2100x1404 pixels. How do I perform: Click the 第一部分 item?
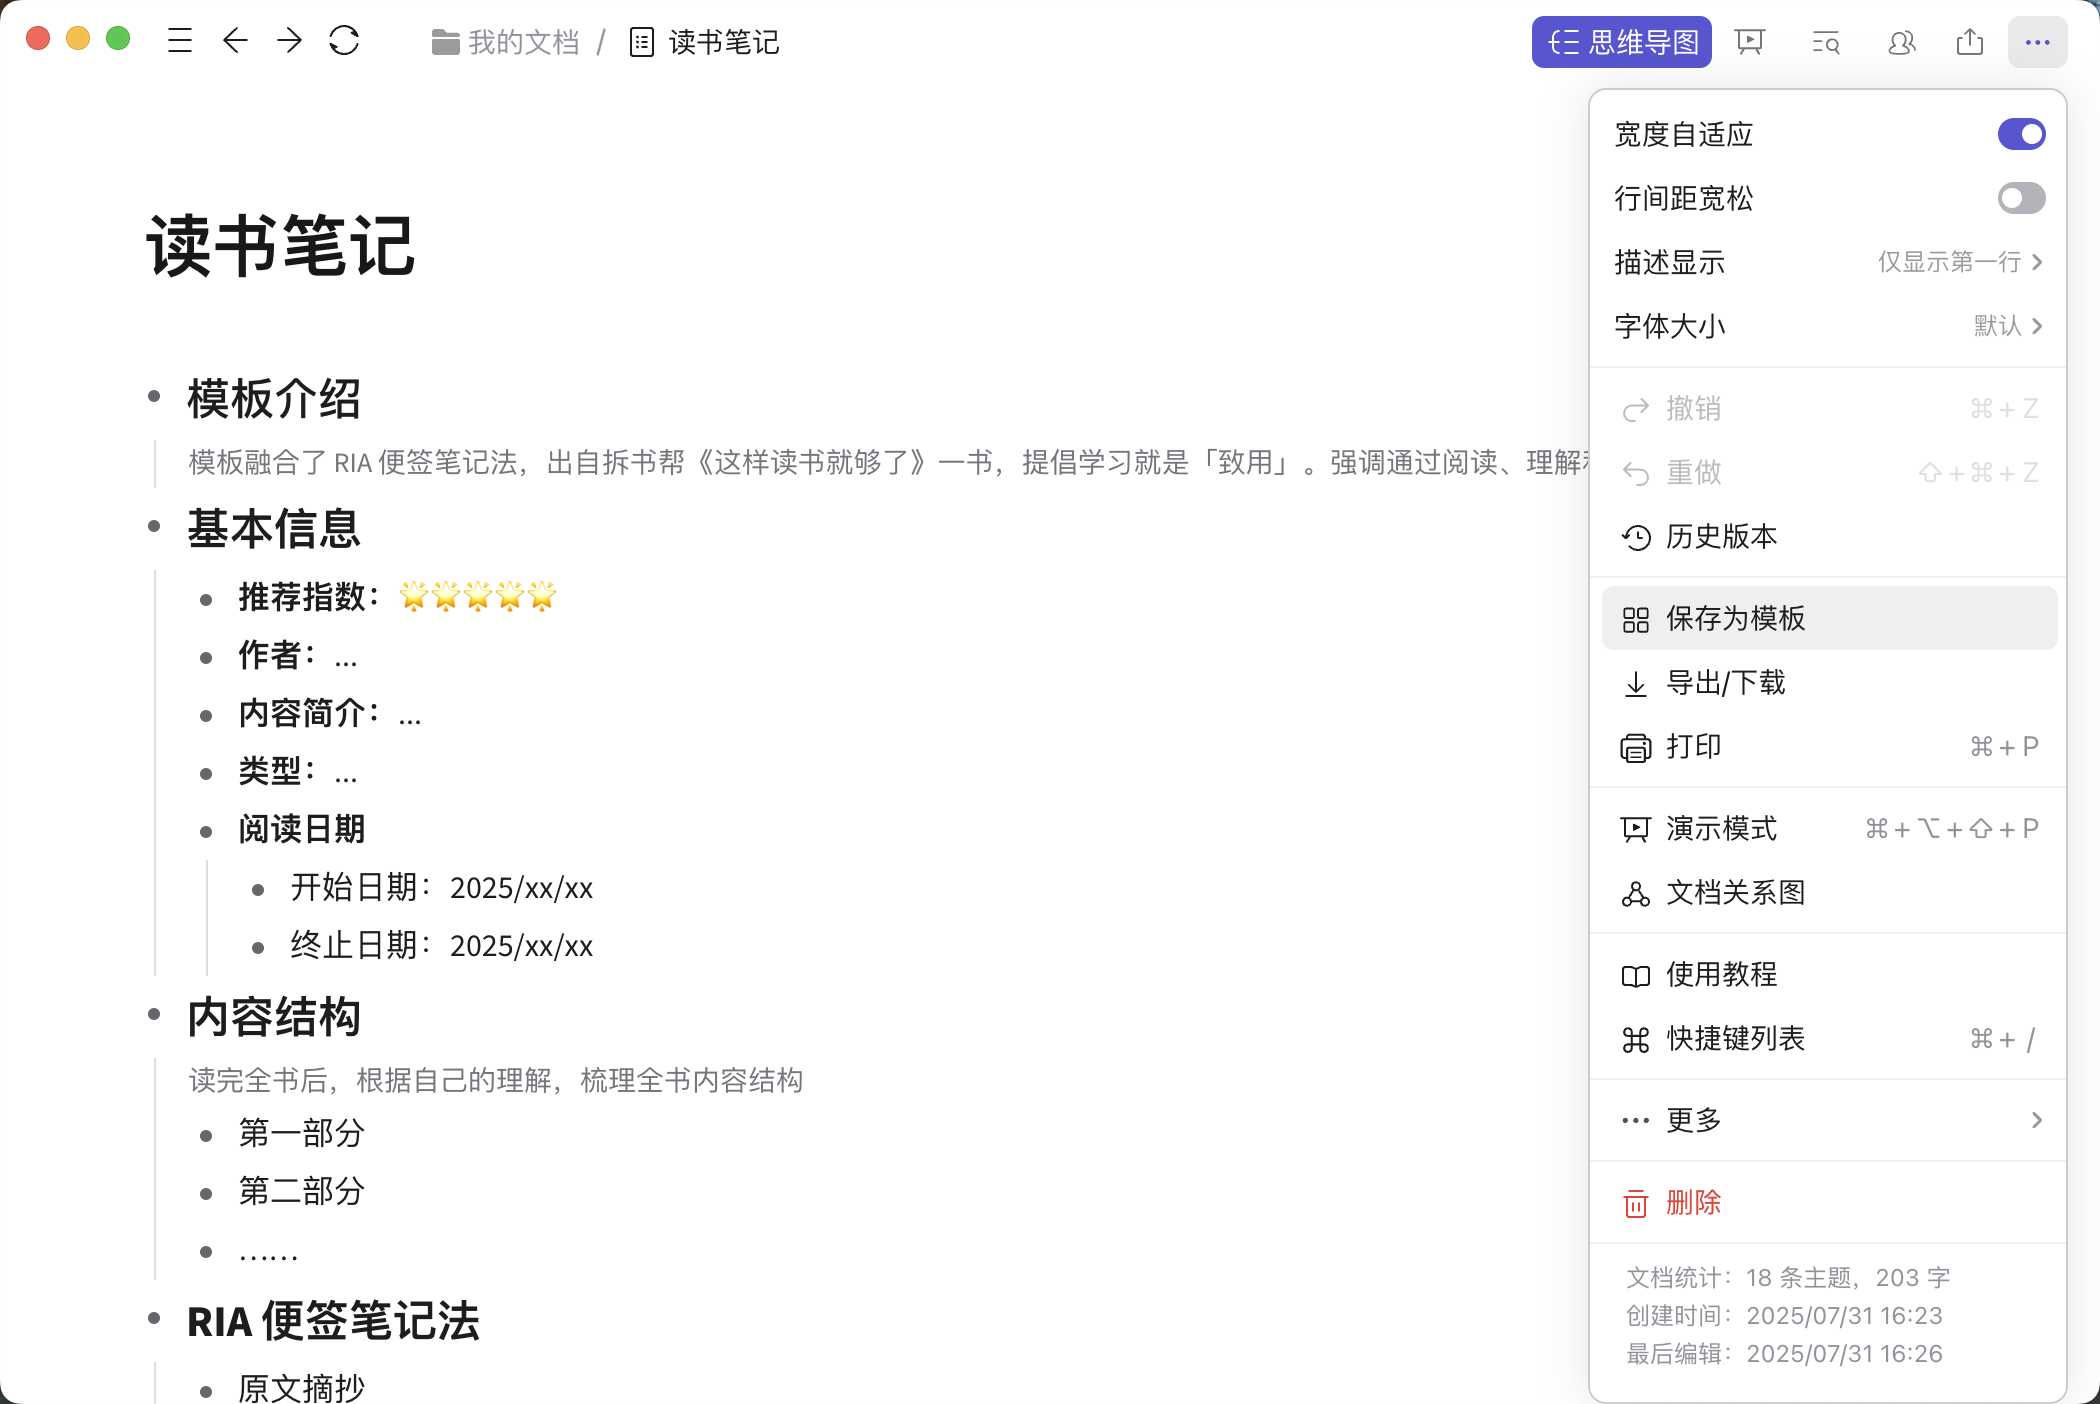click(x=301, y=1134)
